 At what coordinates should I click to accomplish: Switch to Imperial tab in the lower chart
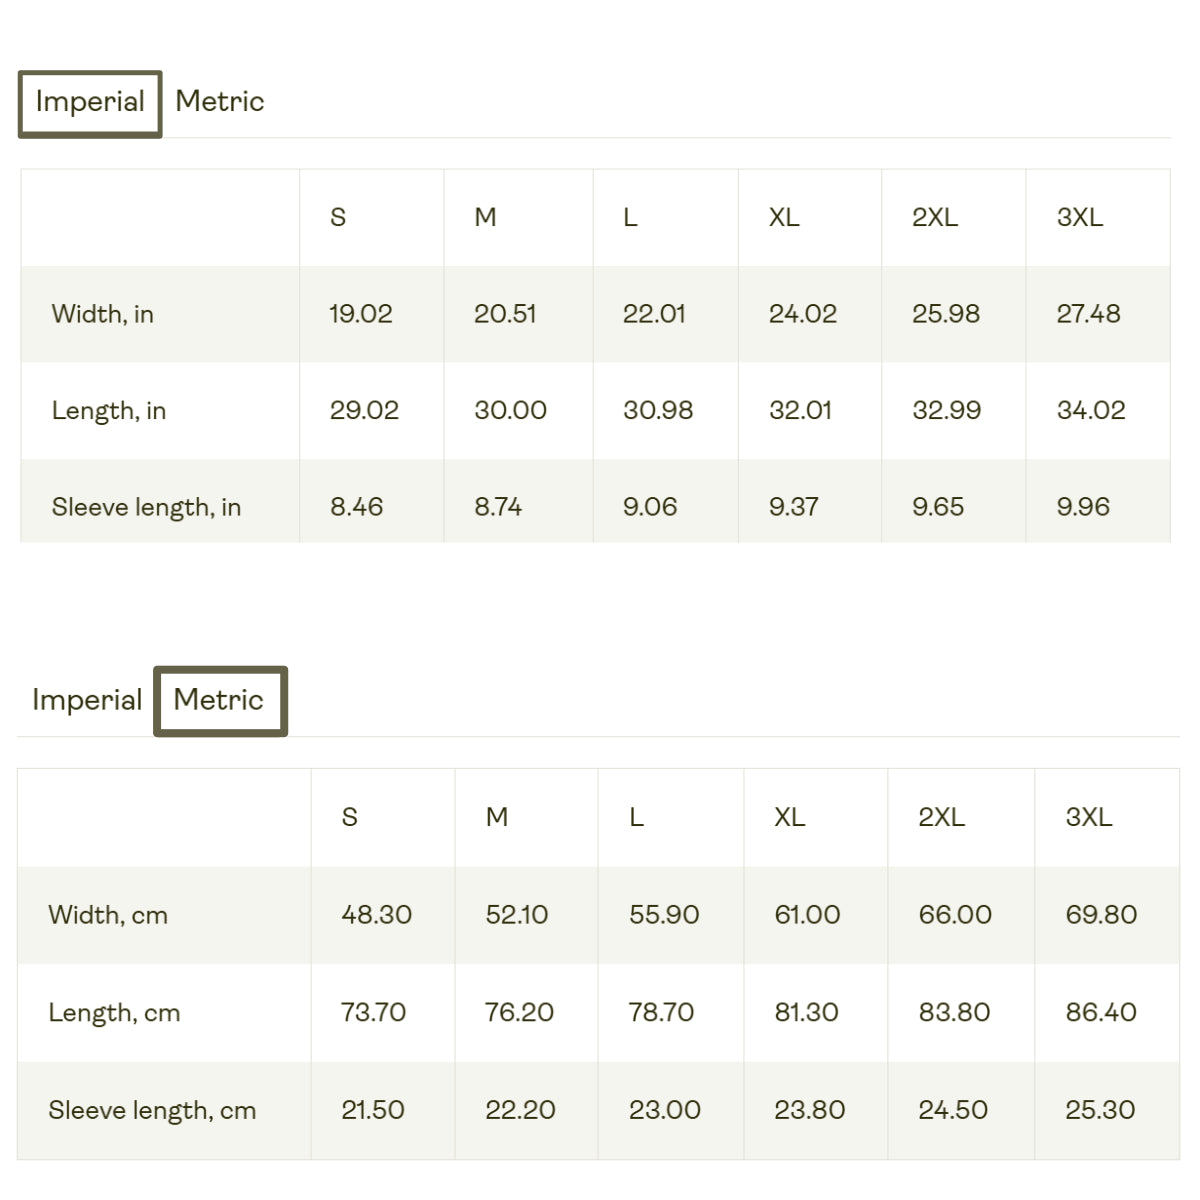(x=87, y=700)
